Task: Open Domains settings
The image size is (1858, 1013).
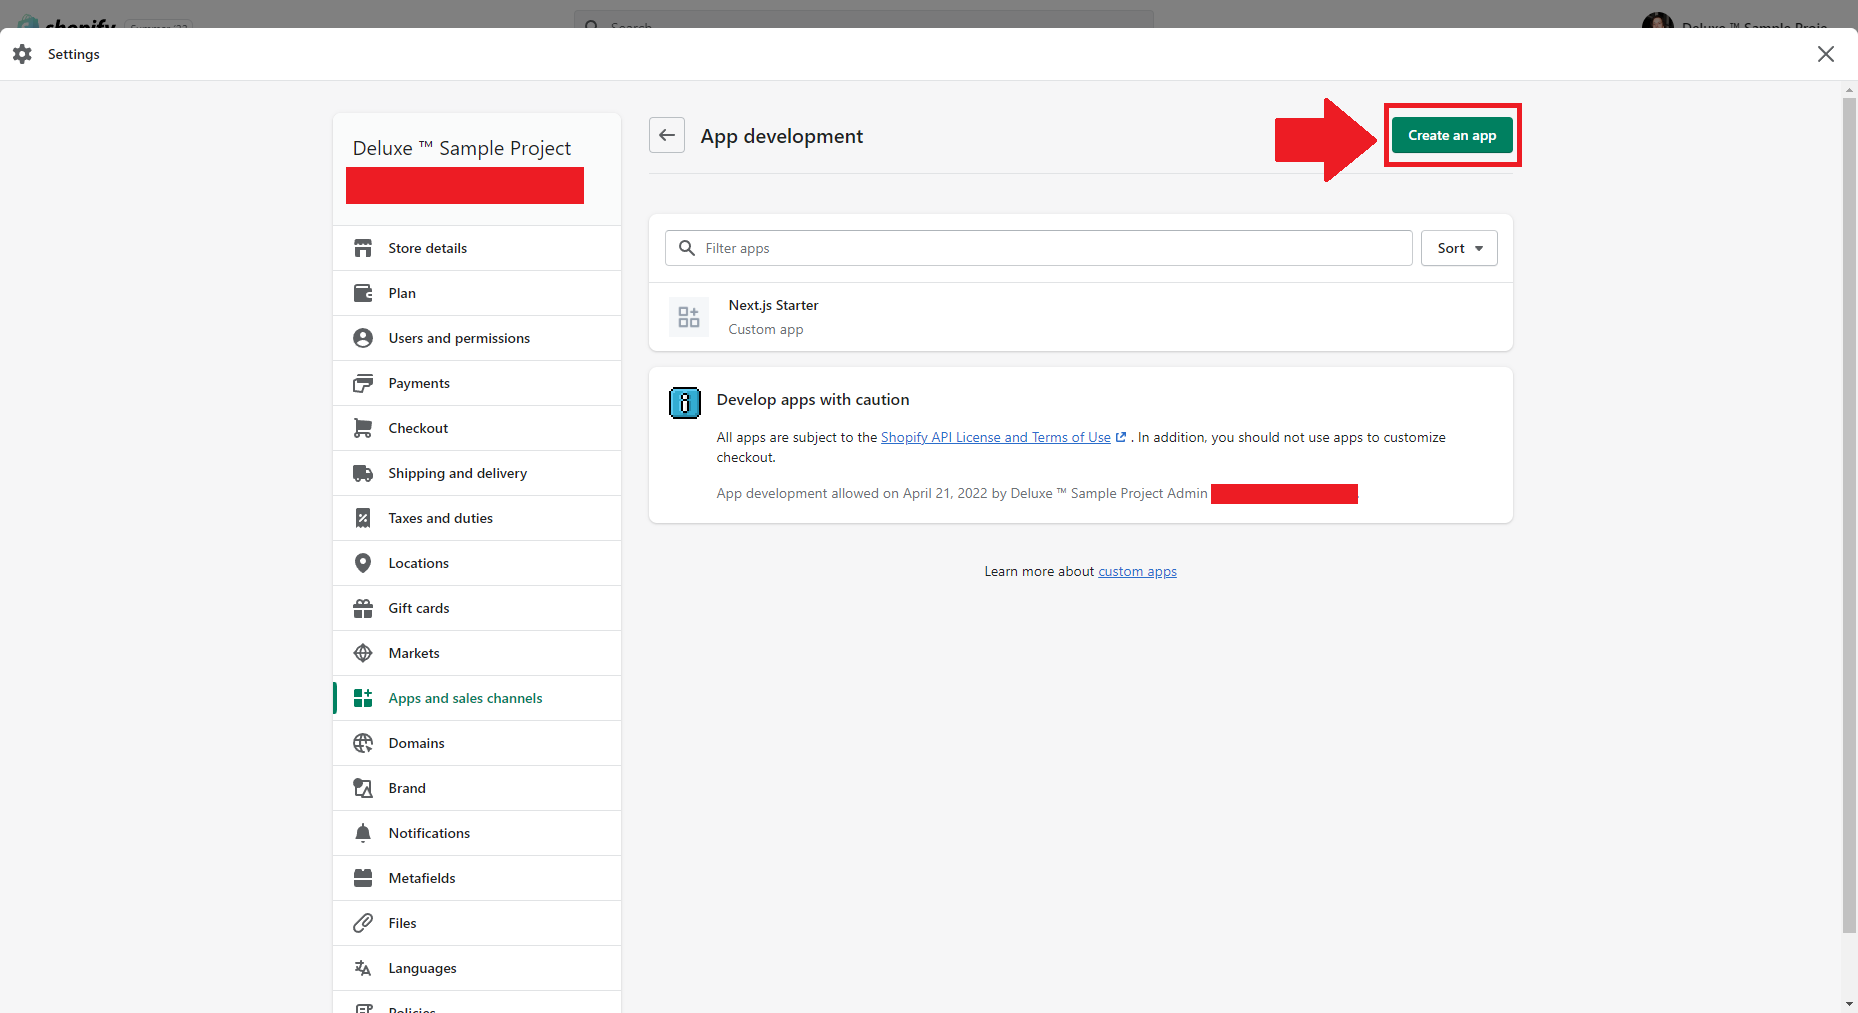Action: pyautogui.click(x=477, y=743)
